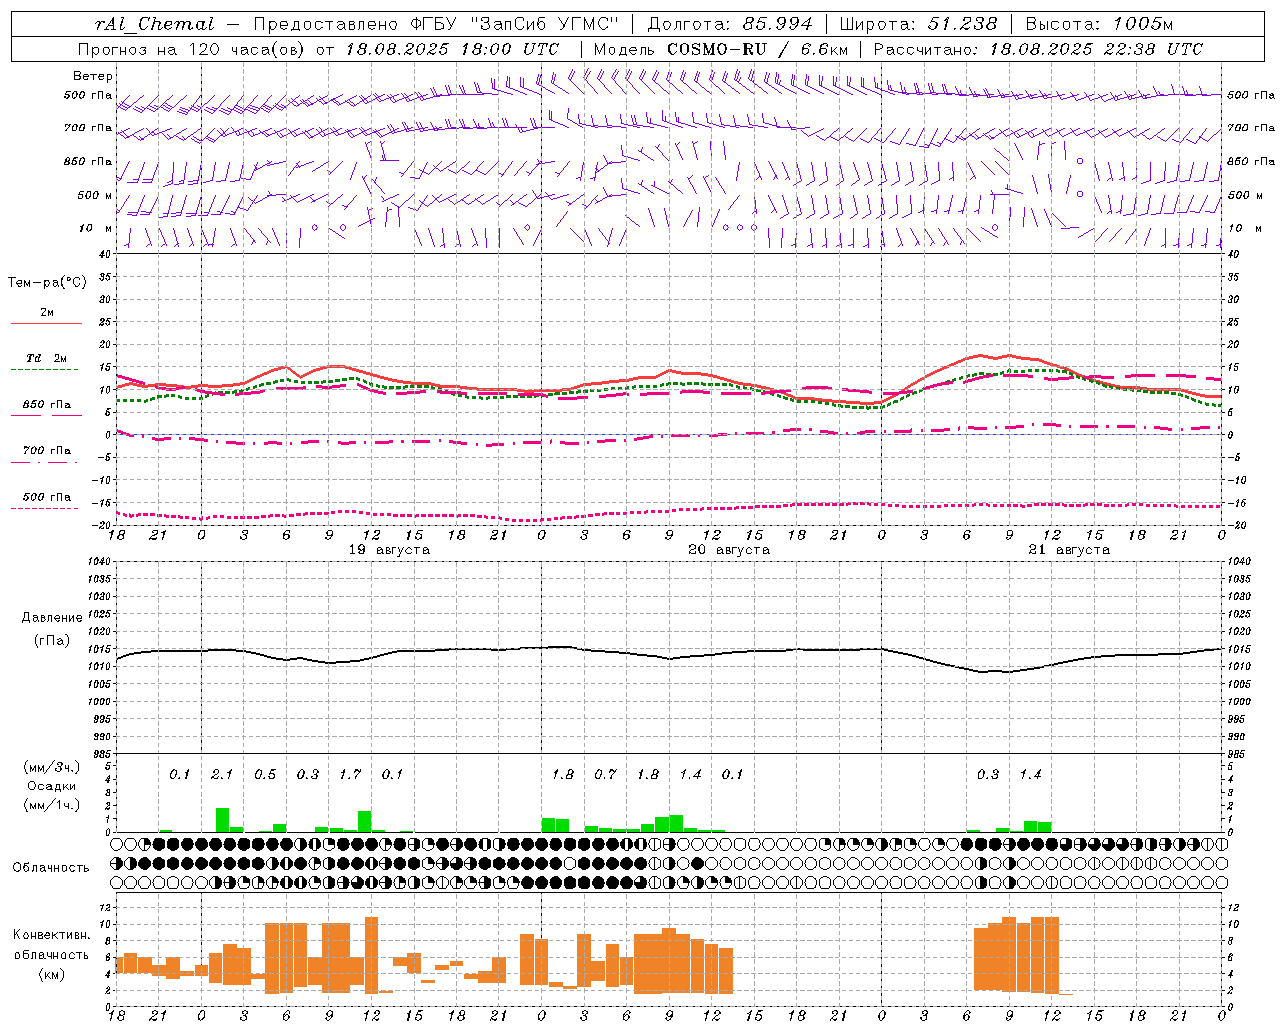Click the 1.7 precipitation value
Image resolution: width=1280 pixels, height=1024 pixels.
point(350,775)
